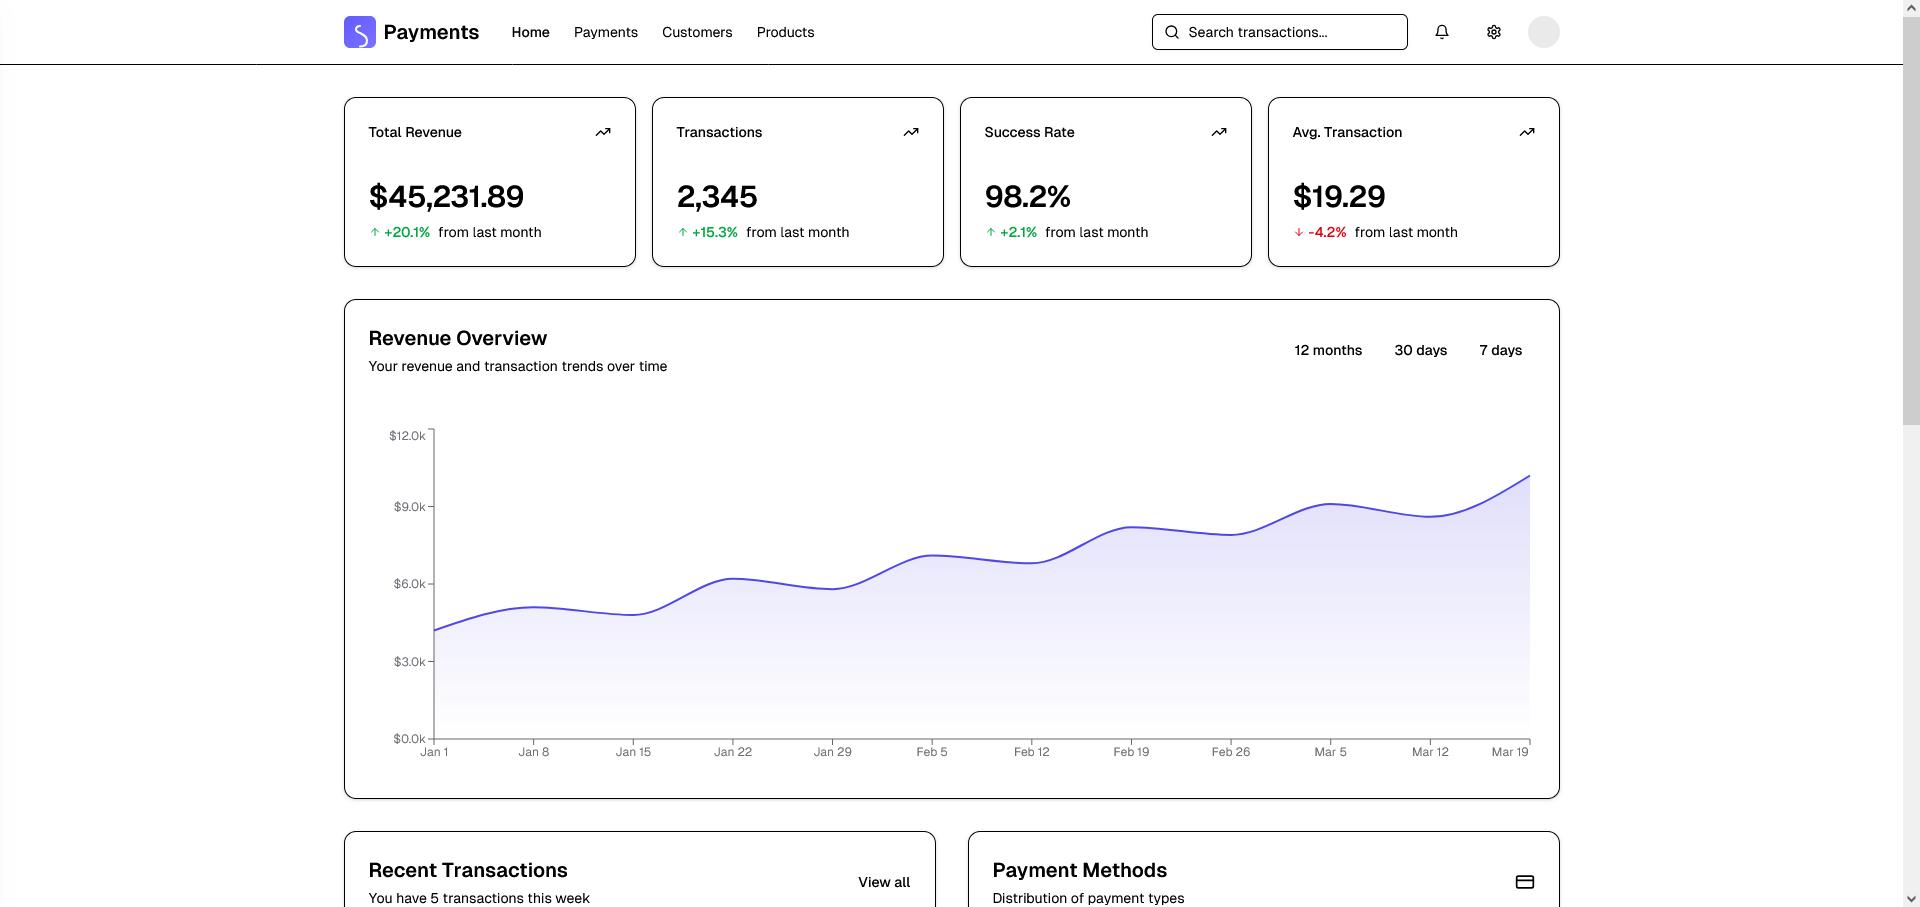Open the Payments app logo icon
Image resolution: width=1920 pixels, height=907 pixels.
pyautogui.click(x=359, y=32)
